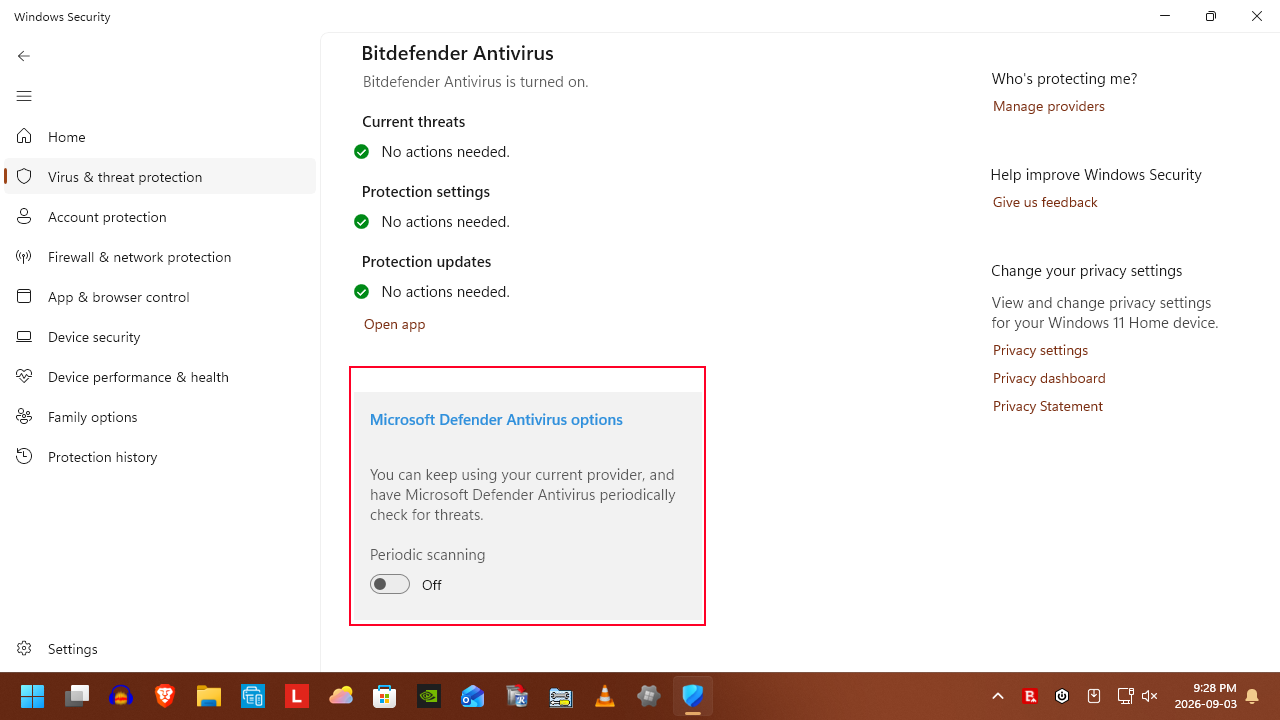Click Give us feedback link
1280x720 pixels.
pyautogui.click(x=1045, y=202)
